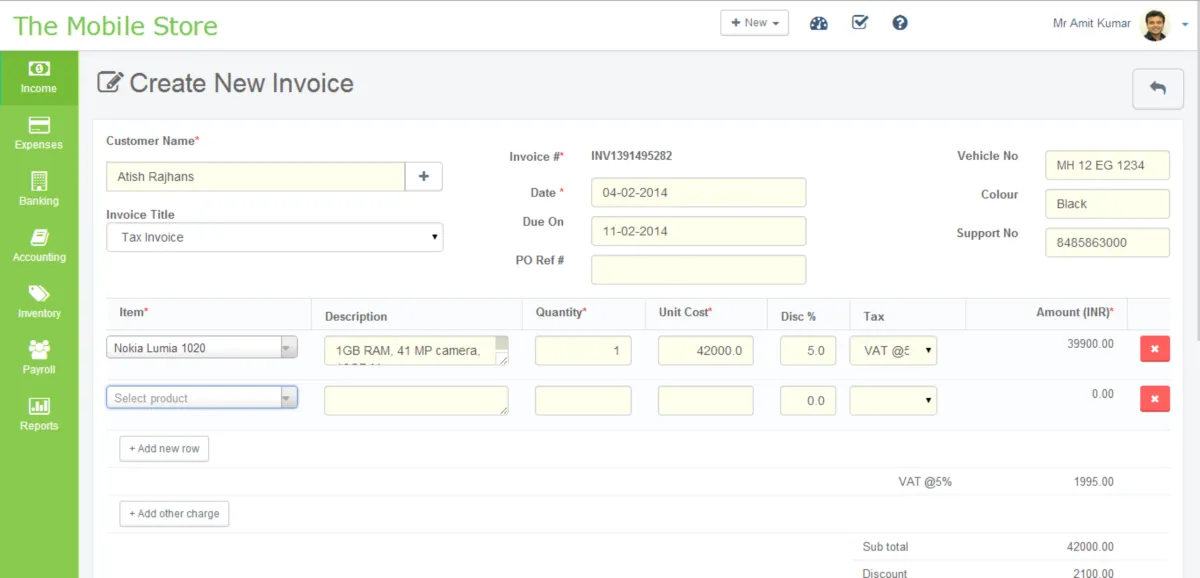Delete the Nokia Lumia 1020 row

click(x=1154, y=349)
